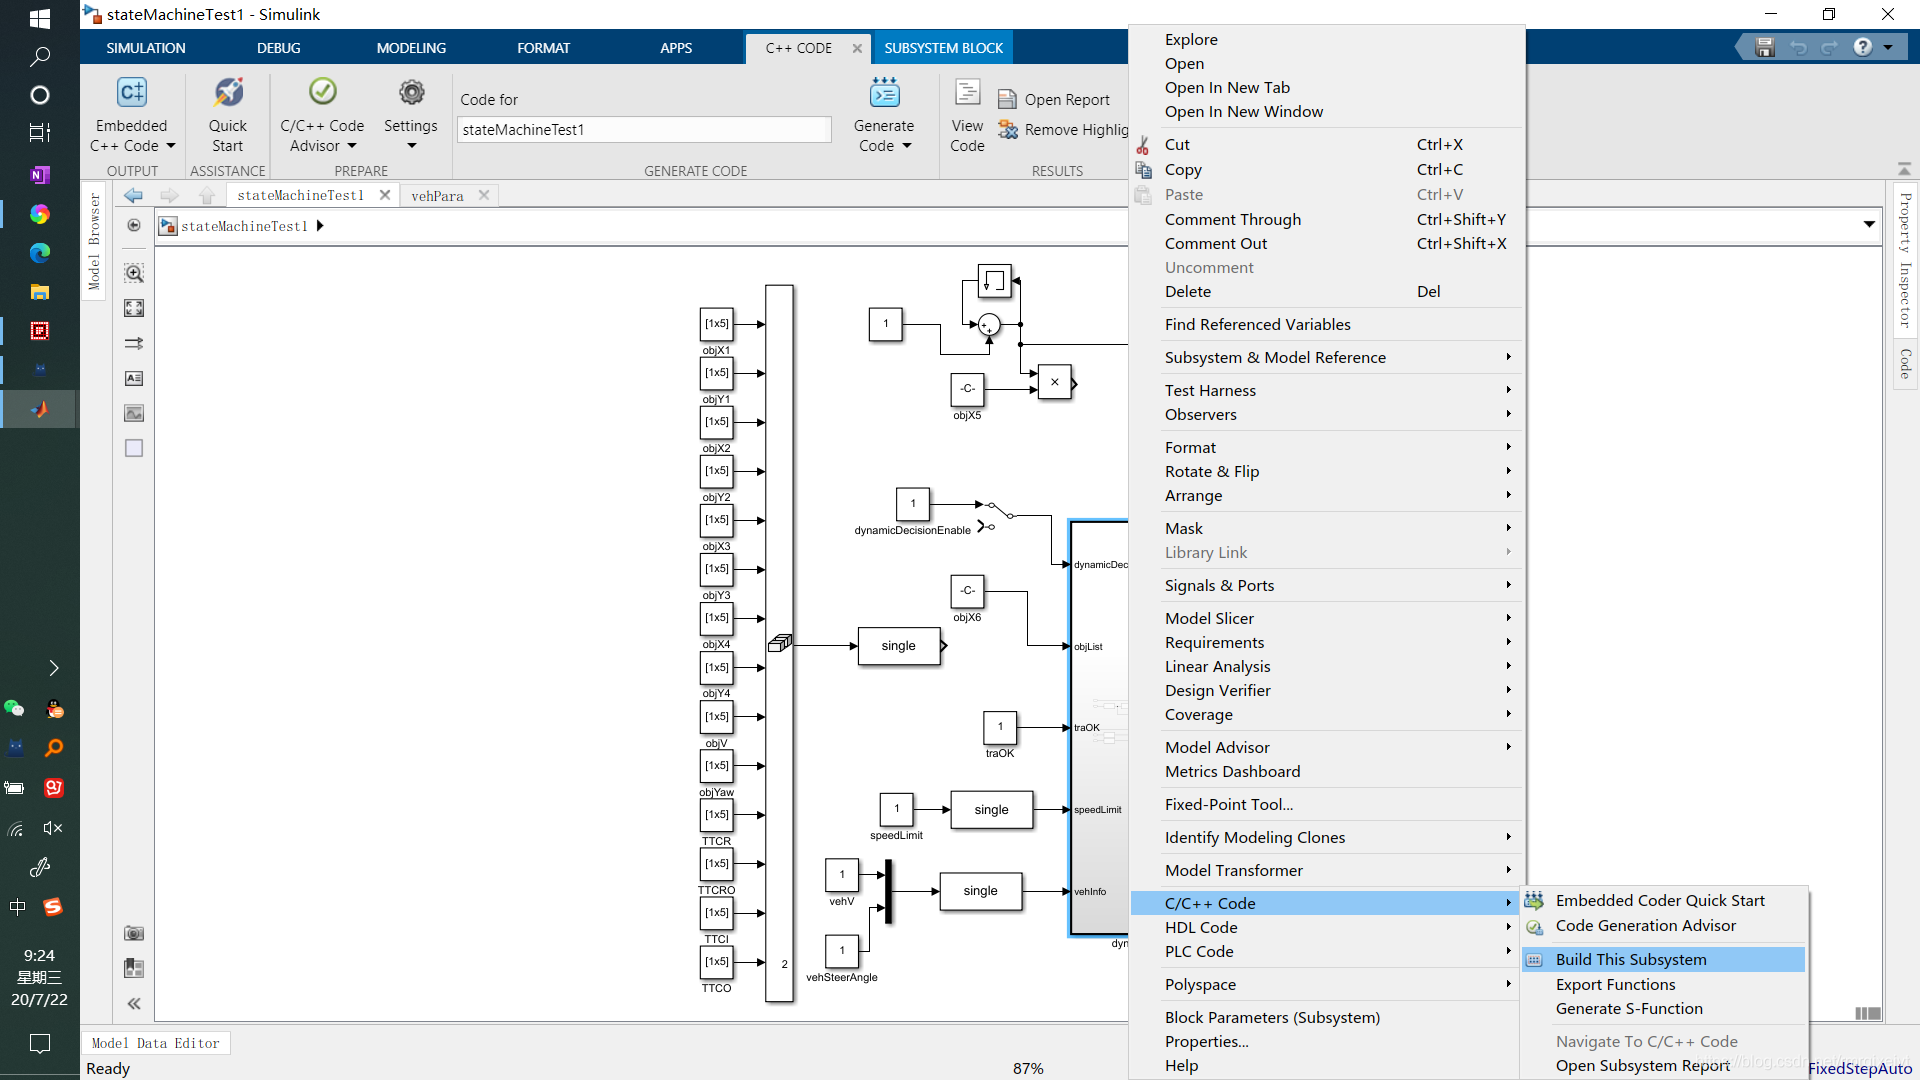Open C/C++ Code Advisor
1920x1080 pixels.
click(x=322, y=114)
